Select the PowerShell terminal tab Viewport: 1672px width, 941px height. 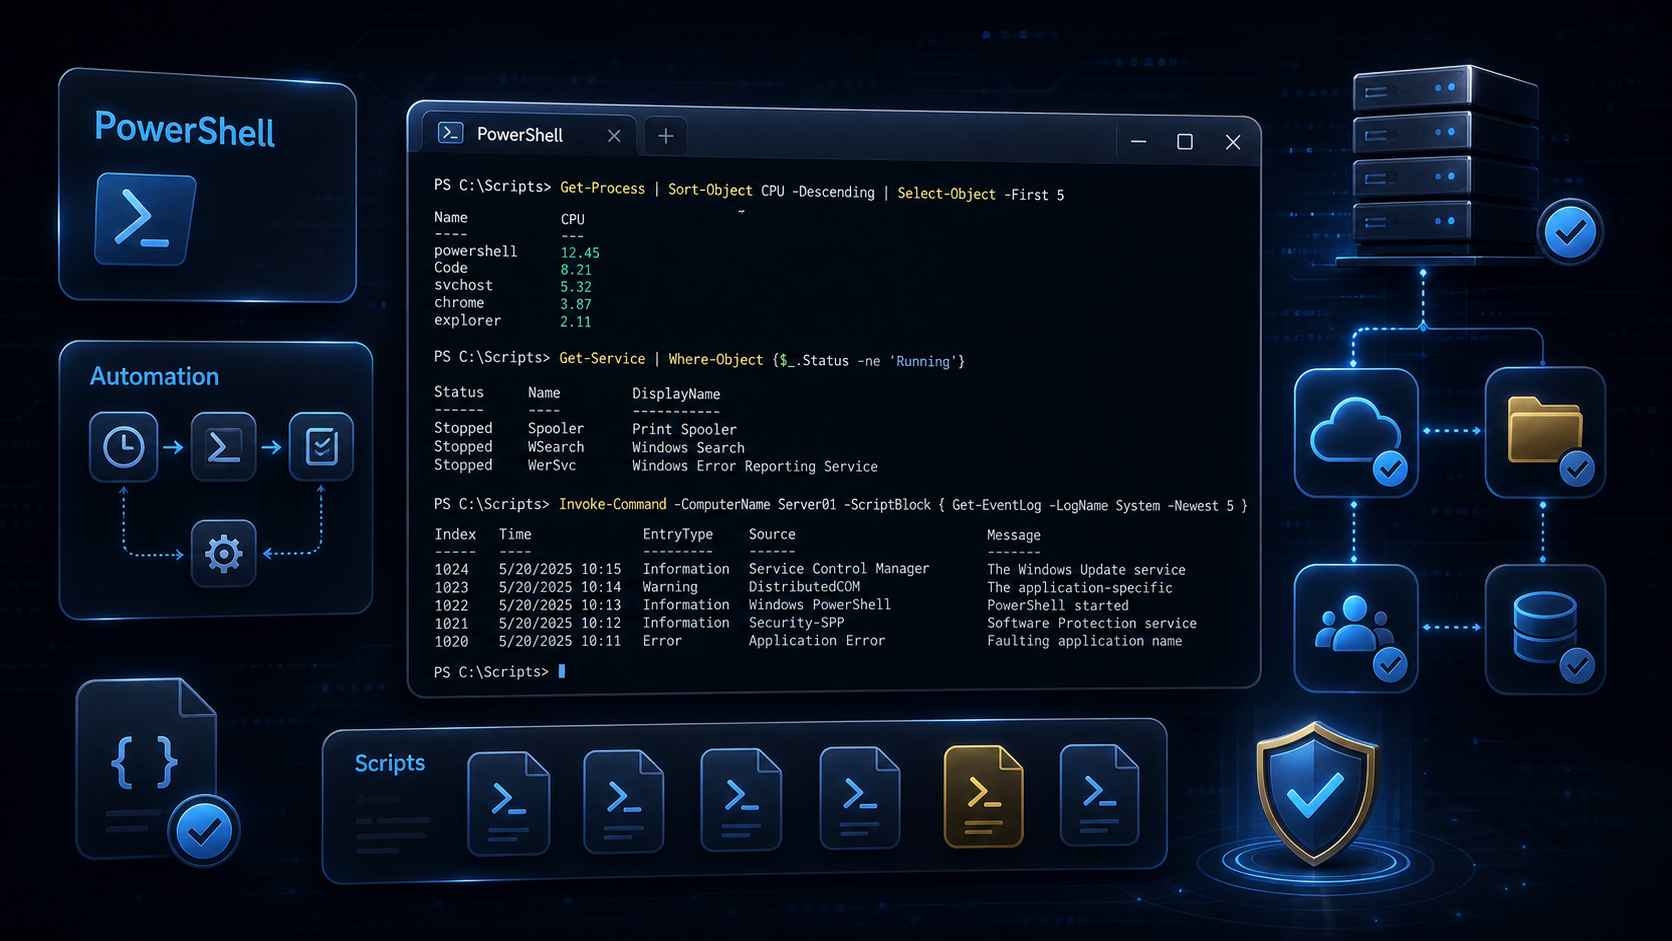(x=529, y=134)
